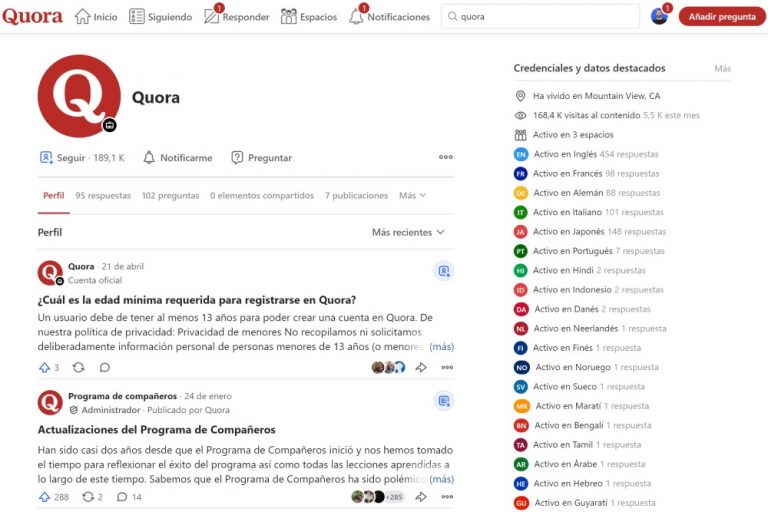Click Activo en 3 espacios
The width and height of the screenshot is (768, 512).
click(573, 135)
